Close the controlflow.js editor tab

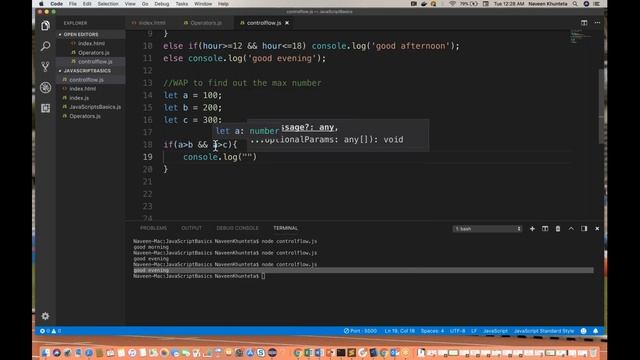[x=287, y=23]
